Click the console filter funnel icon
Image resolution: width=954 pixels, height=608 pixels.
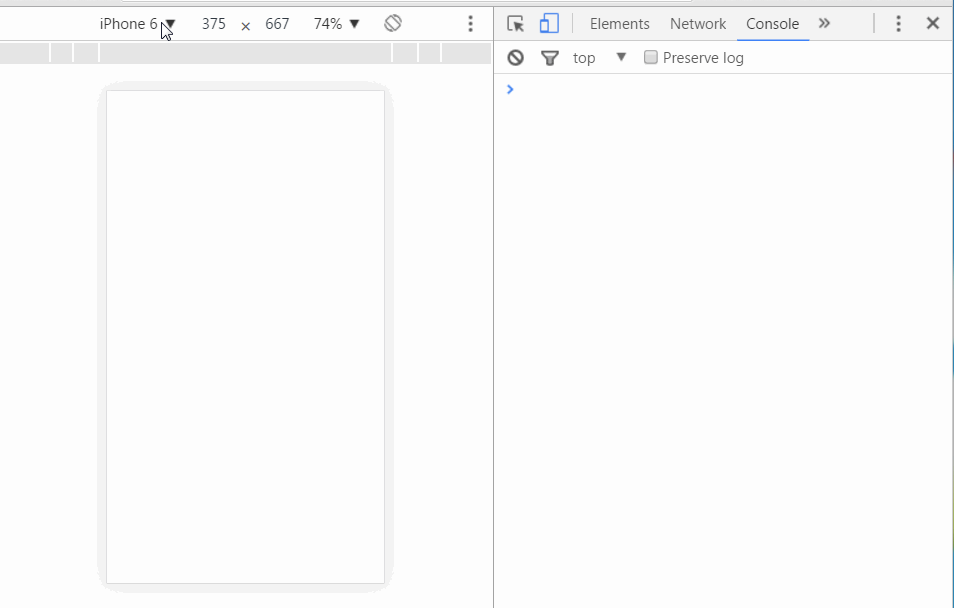pos(549,58)
